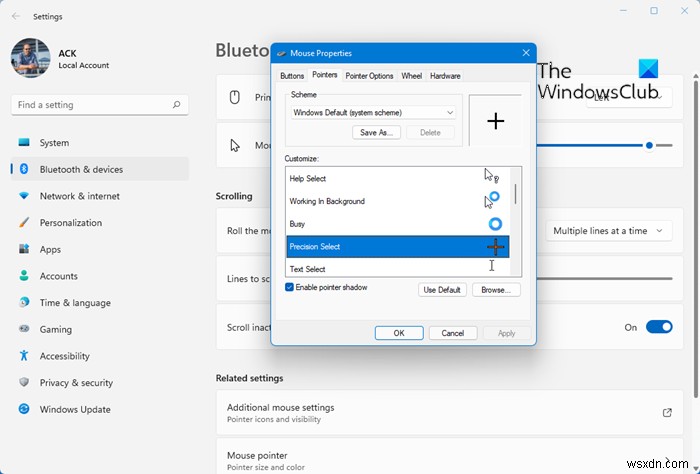Image resolution: width=700 pixels, height=474 pixels.
Task: Open Accessibility figure icon
Action: (24, 356)
